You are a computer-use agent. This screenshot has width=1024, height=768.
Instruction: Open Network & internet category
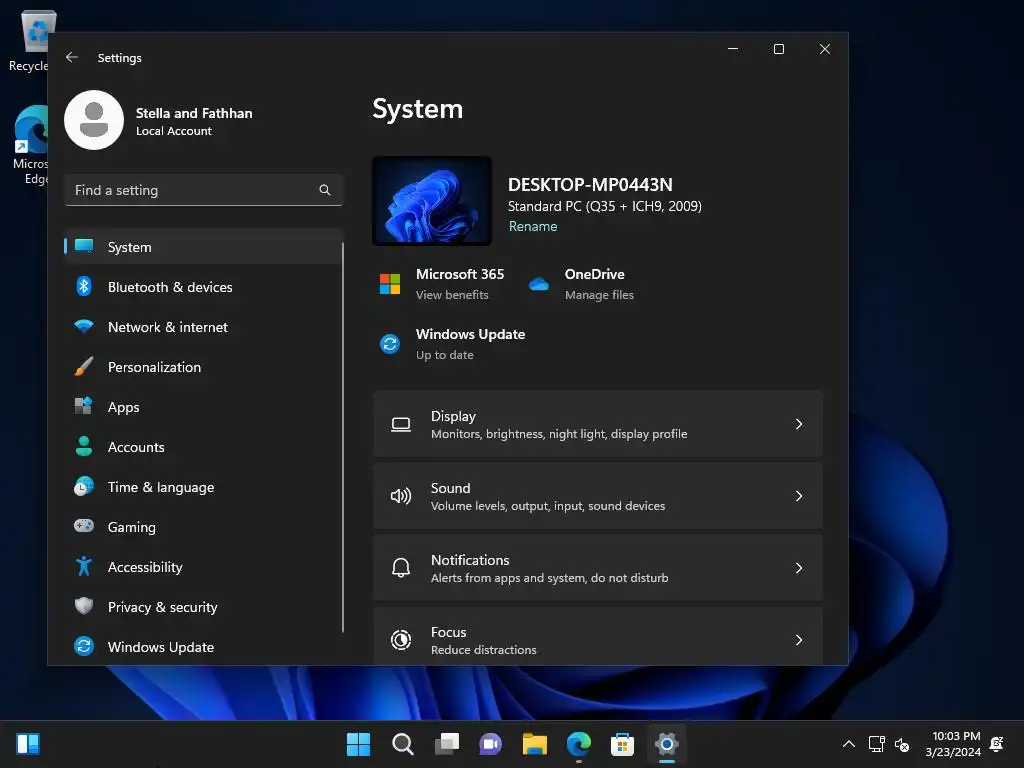point(202,327)
